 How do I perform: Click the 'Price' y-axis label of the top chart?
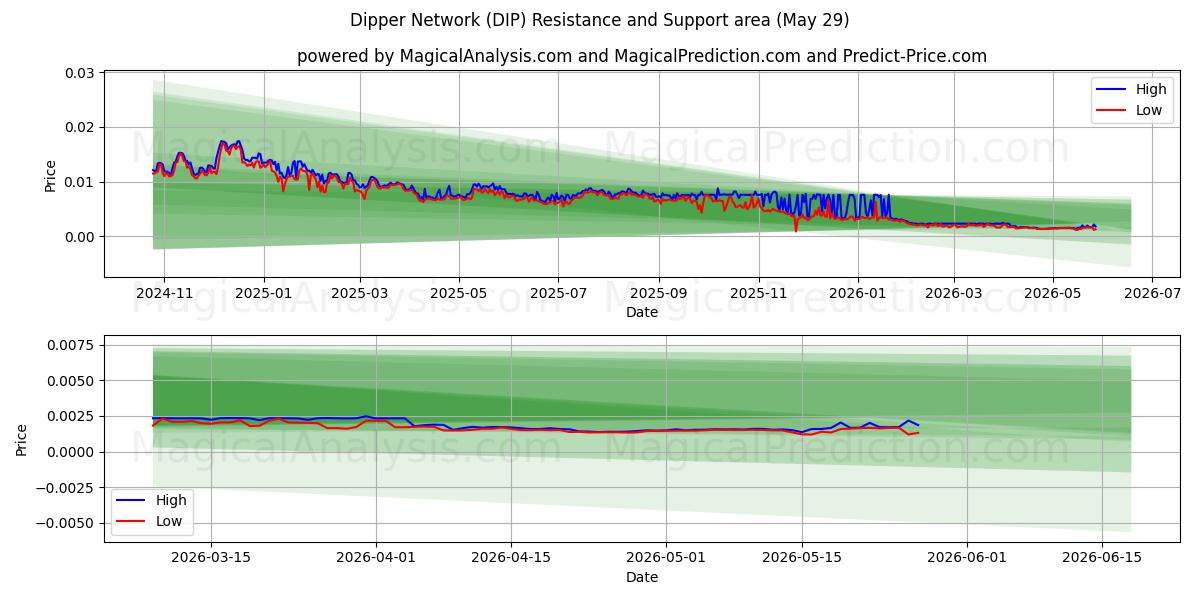point(51,175)
